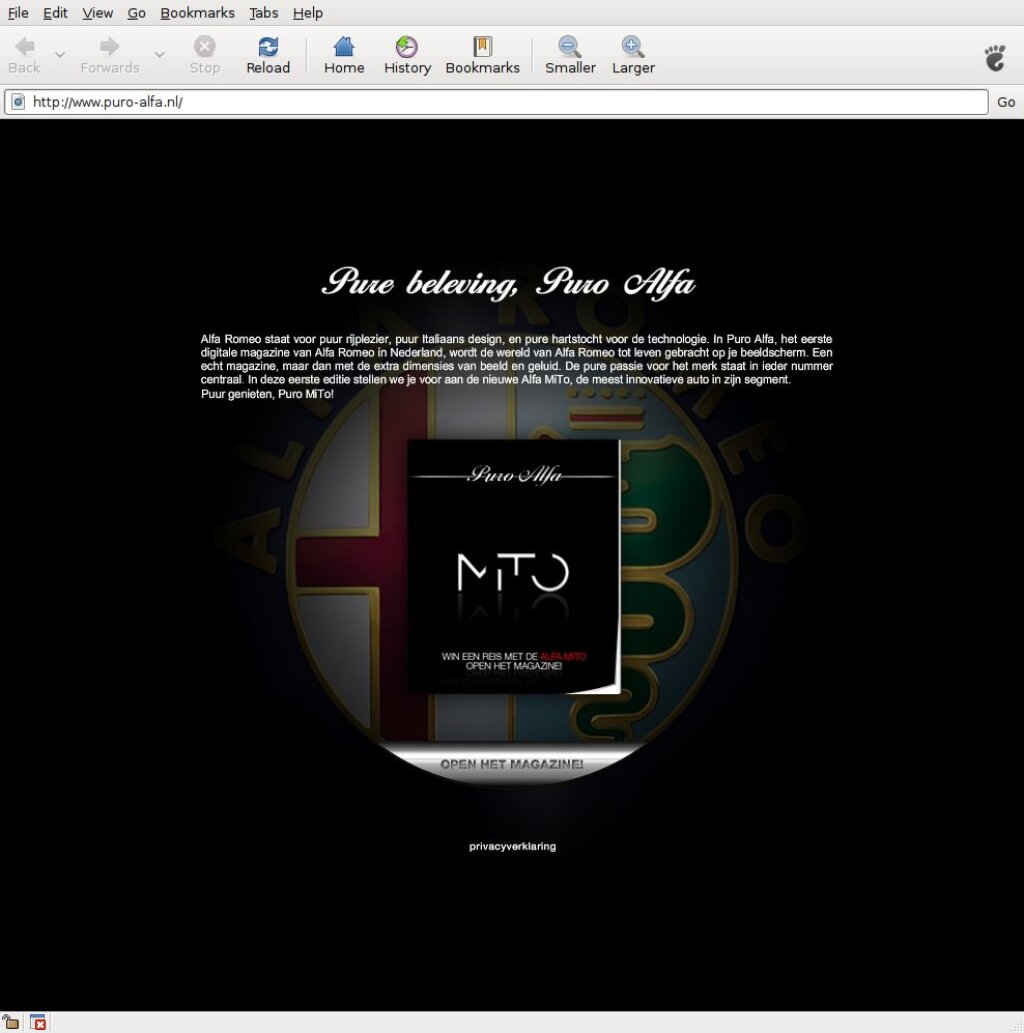Click the security lock status bar icon
The image size is (1024, 1033).
click(11, 1022)
